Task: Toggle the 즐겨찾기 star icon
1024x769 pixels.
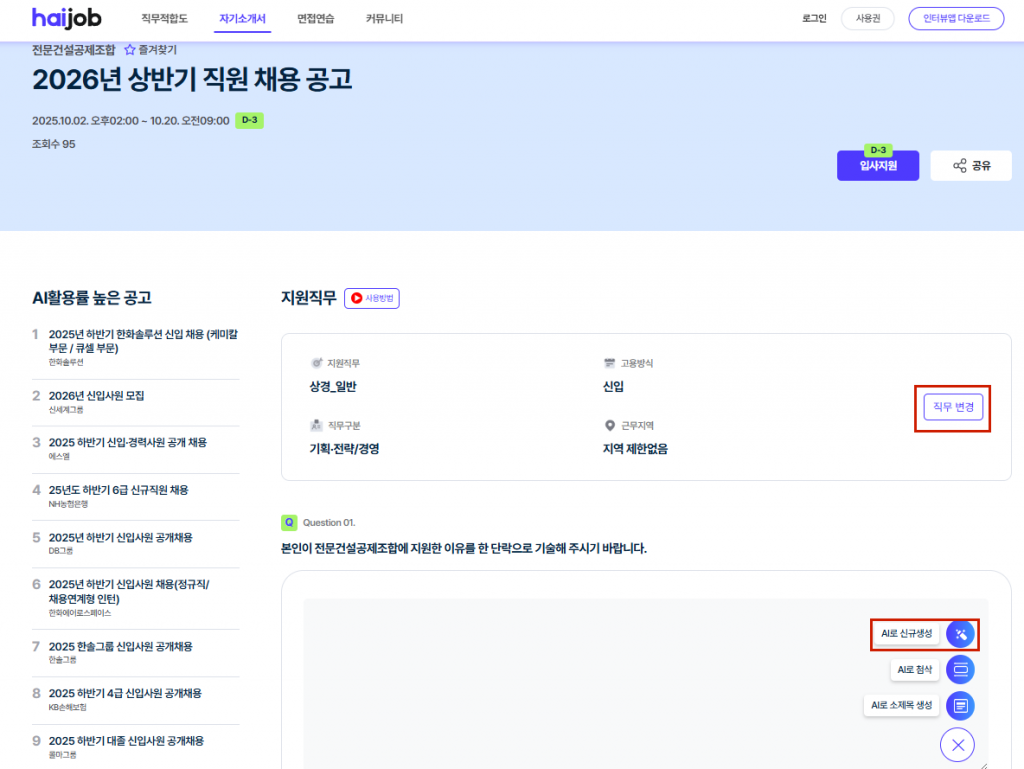Action: 129,49
